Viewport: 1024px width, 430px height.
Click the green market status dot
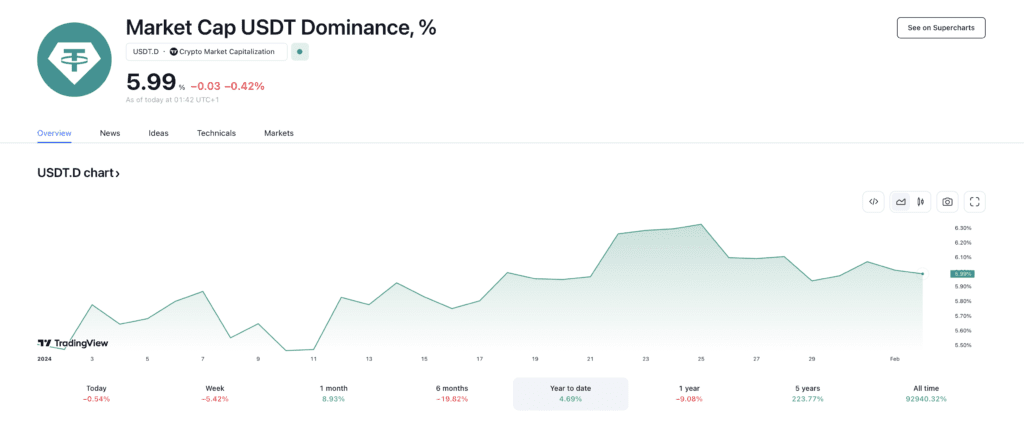(300, 52)
